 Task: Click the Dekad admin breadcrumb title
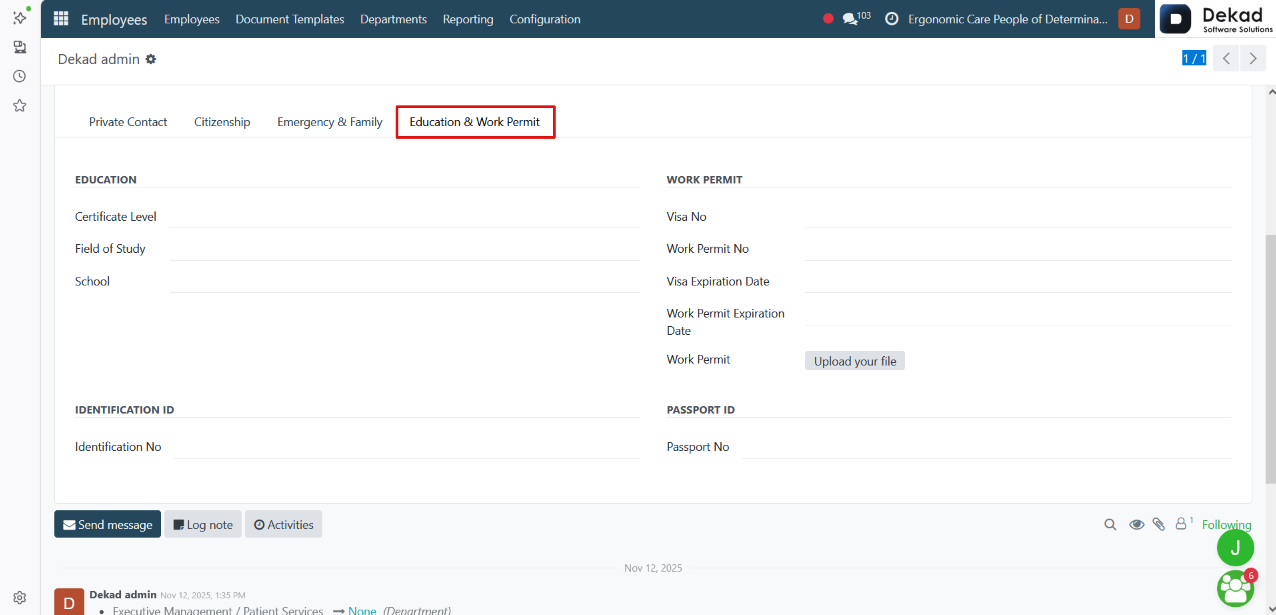[99, 59]
